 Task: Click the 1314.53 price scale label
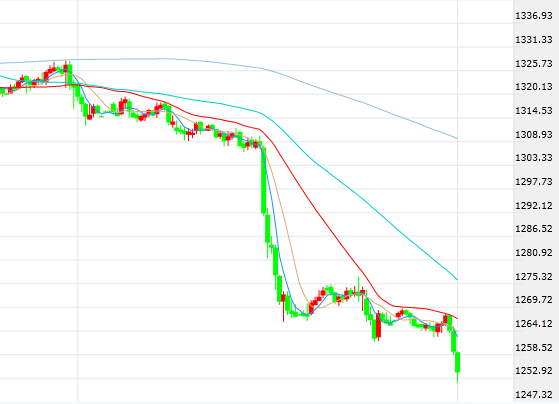534,111
